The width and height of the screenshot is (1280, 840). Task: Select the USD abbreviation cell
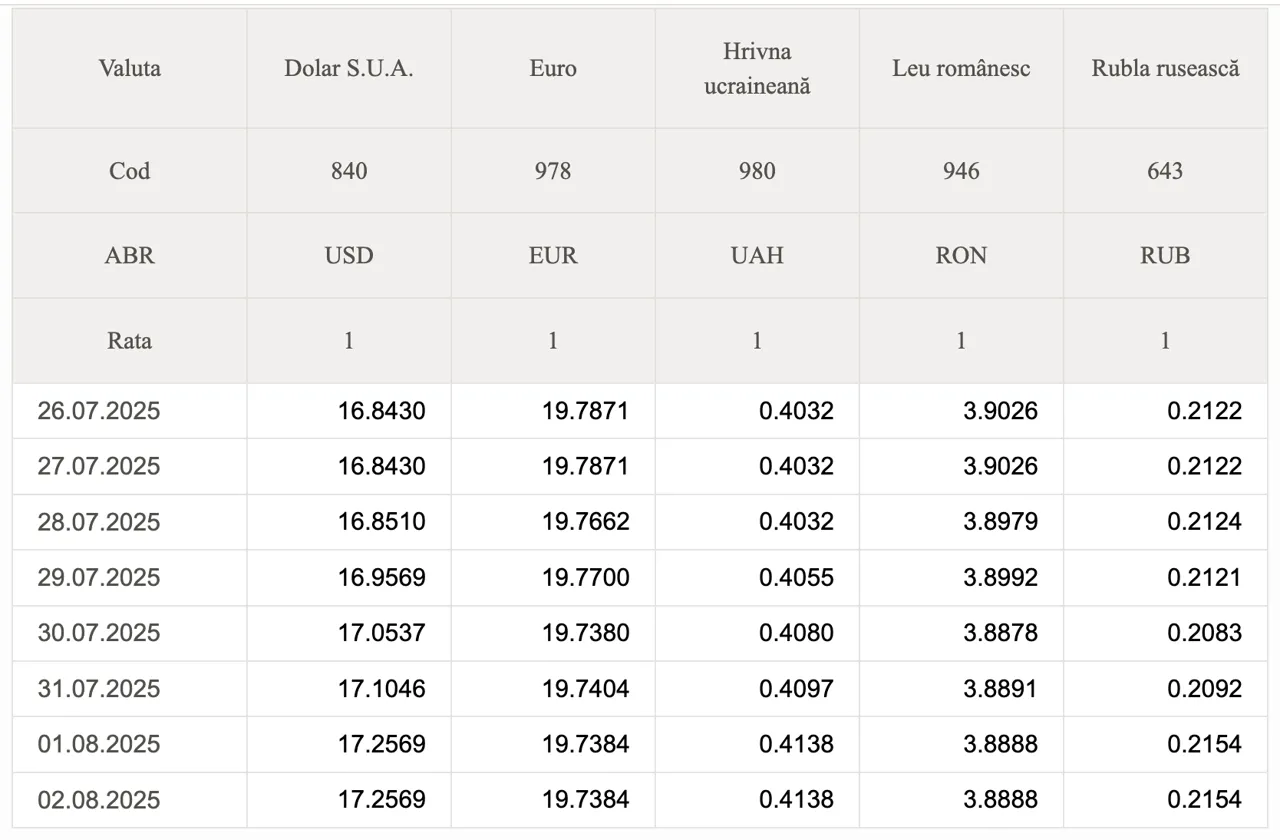tap(349, 255)
